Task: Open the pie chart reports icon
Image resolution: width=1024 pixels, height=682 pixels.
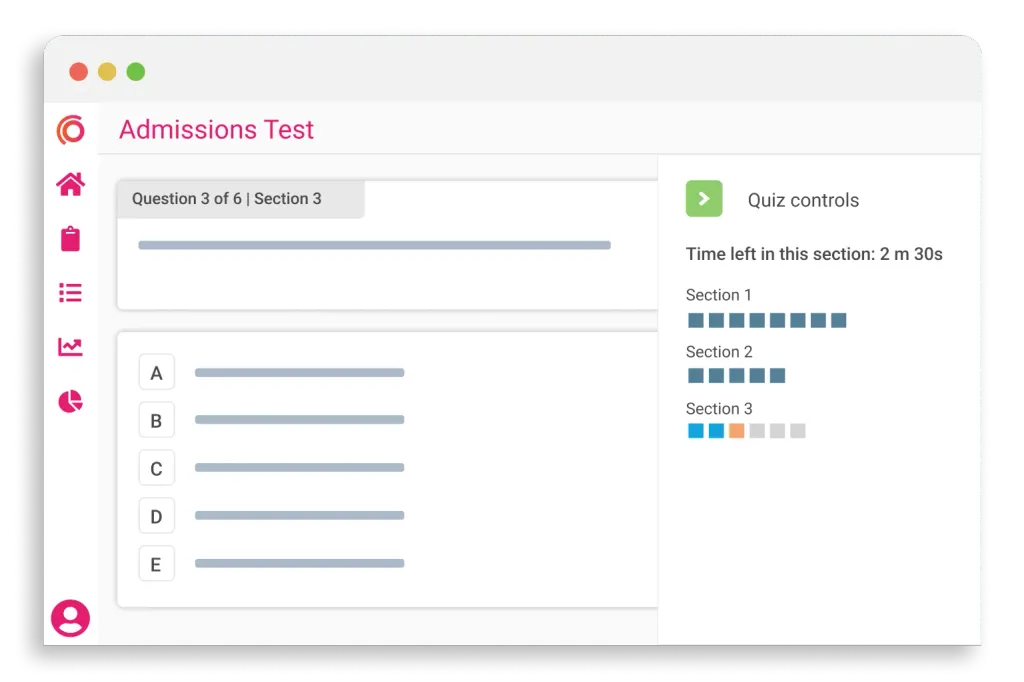Action: (70, 402)
